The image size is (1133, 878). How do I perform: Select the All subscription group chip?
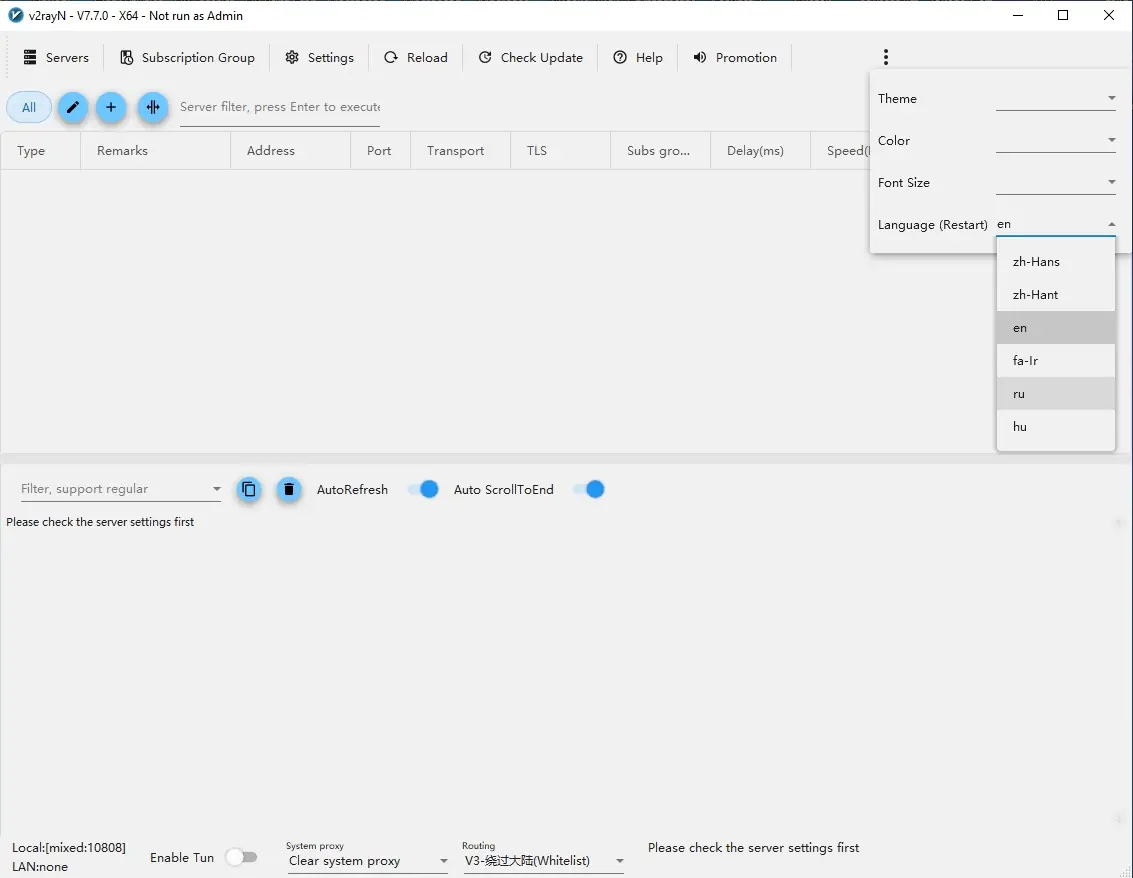coord(29,107)
